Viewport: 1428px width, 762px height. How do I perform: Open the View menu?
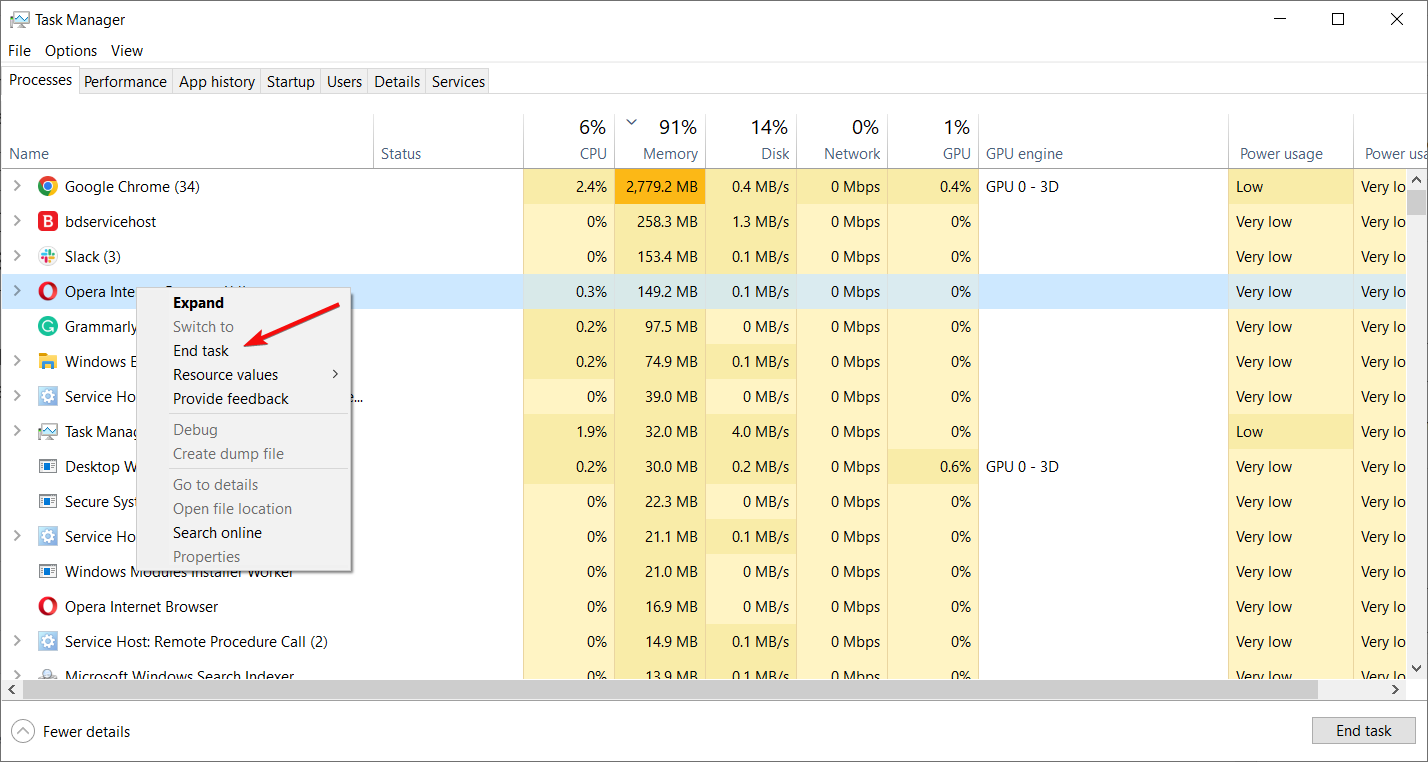(127, 50)
